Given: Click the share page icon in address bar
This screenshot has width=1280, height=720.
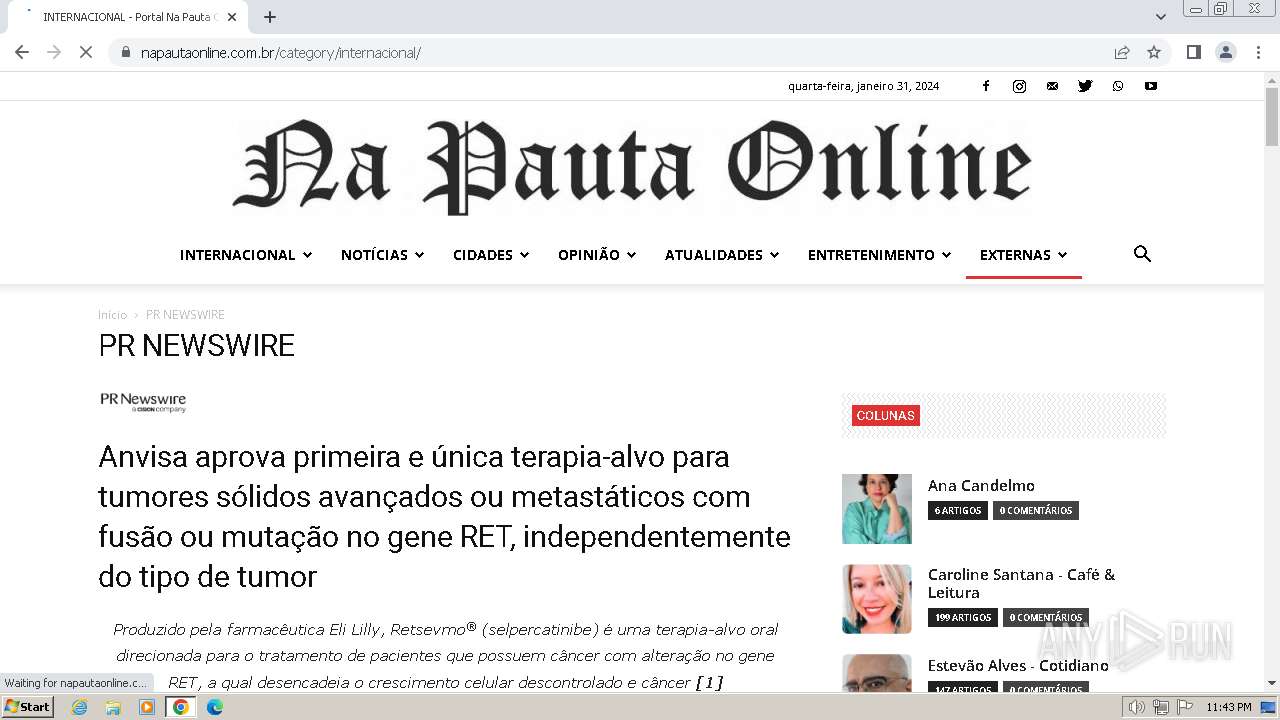Looking at the screenshot, I should point(1122,52).
